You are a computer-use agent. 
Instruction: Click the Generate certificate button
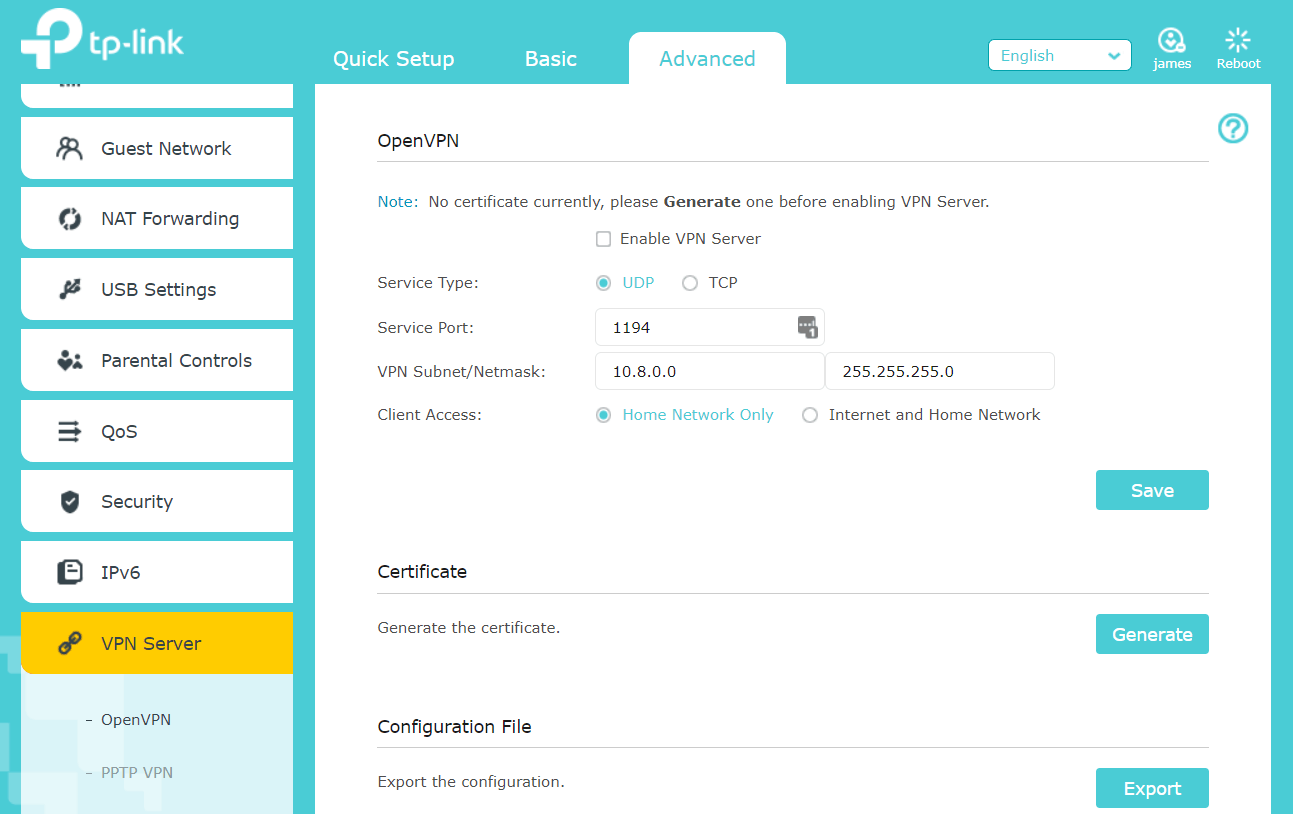(x=1151, y=634)
